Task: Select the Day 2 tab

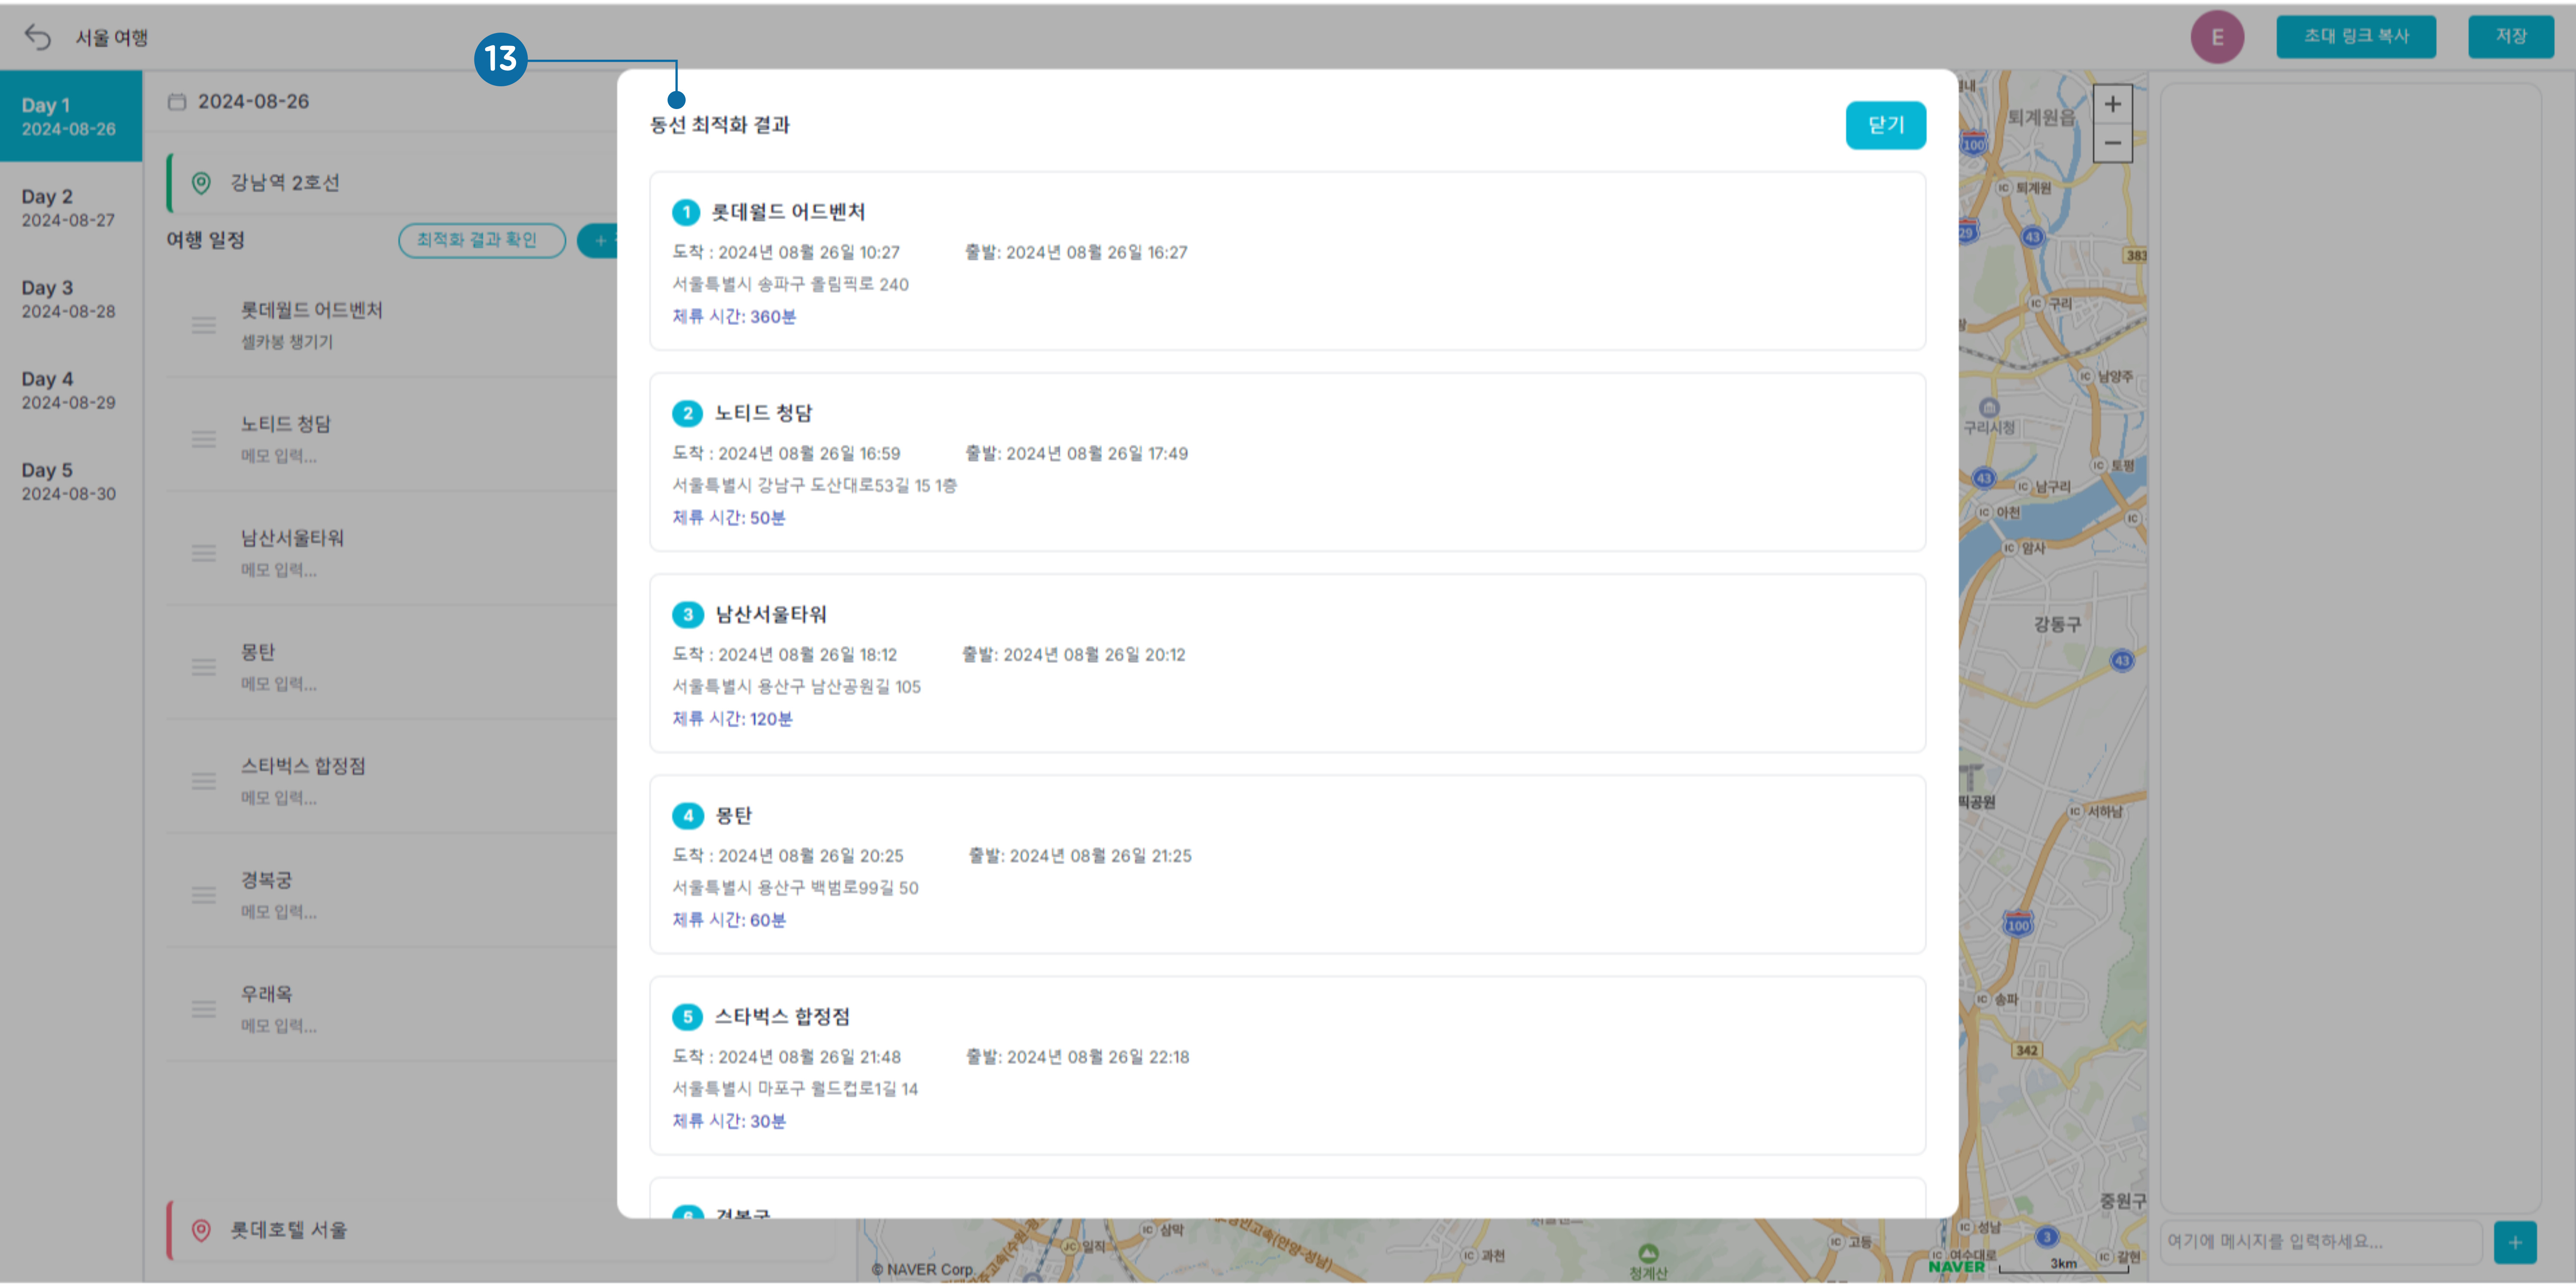Action: point(70,207)
